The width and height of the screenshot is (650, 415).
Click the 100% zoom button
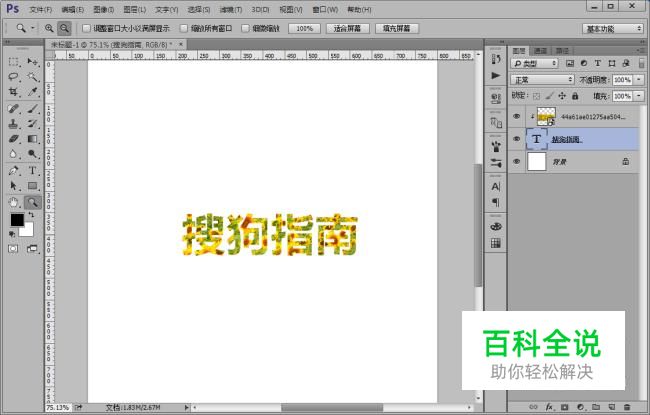pos(305,29)
